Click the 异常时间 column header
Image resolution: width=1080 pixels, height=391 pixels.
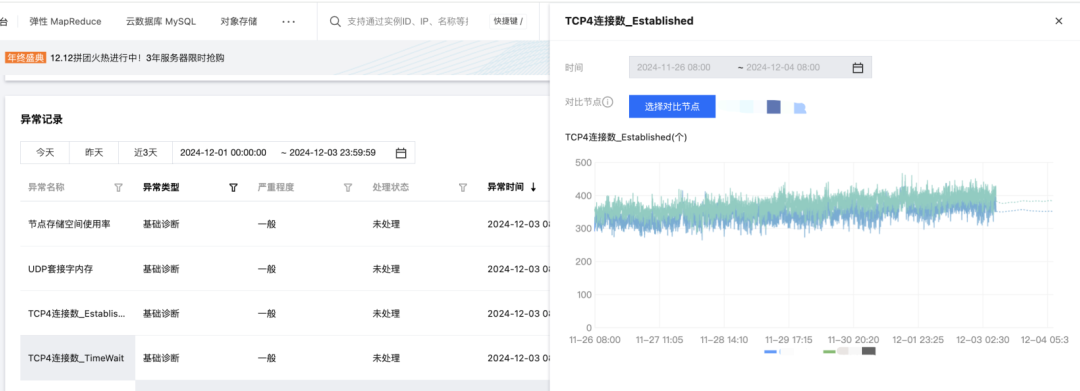(x=506, y=187)
